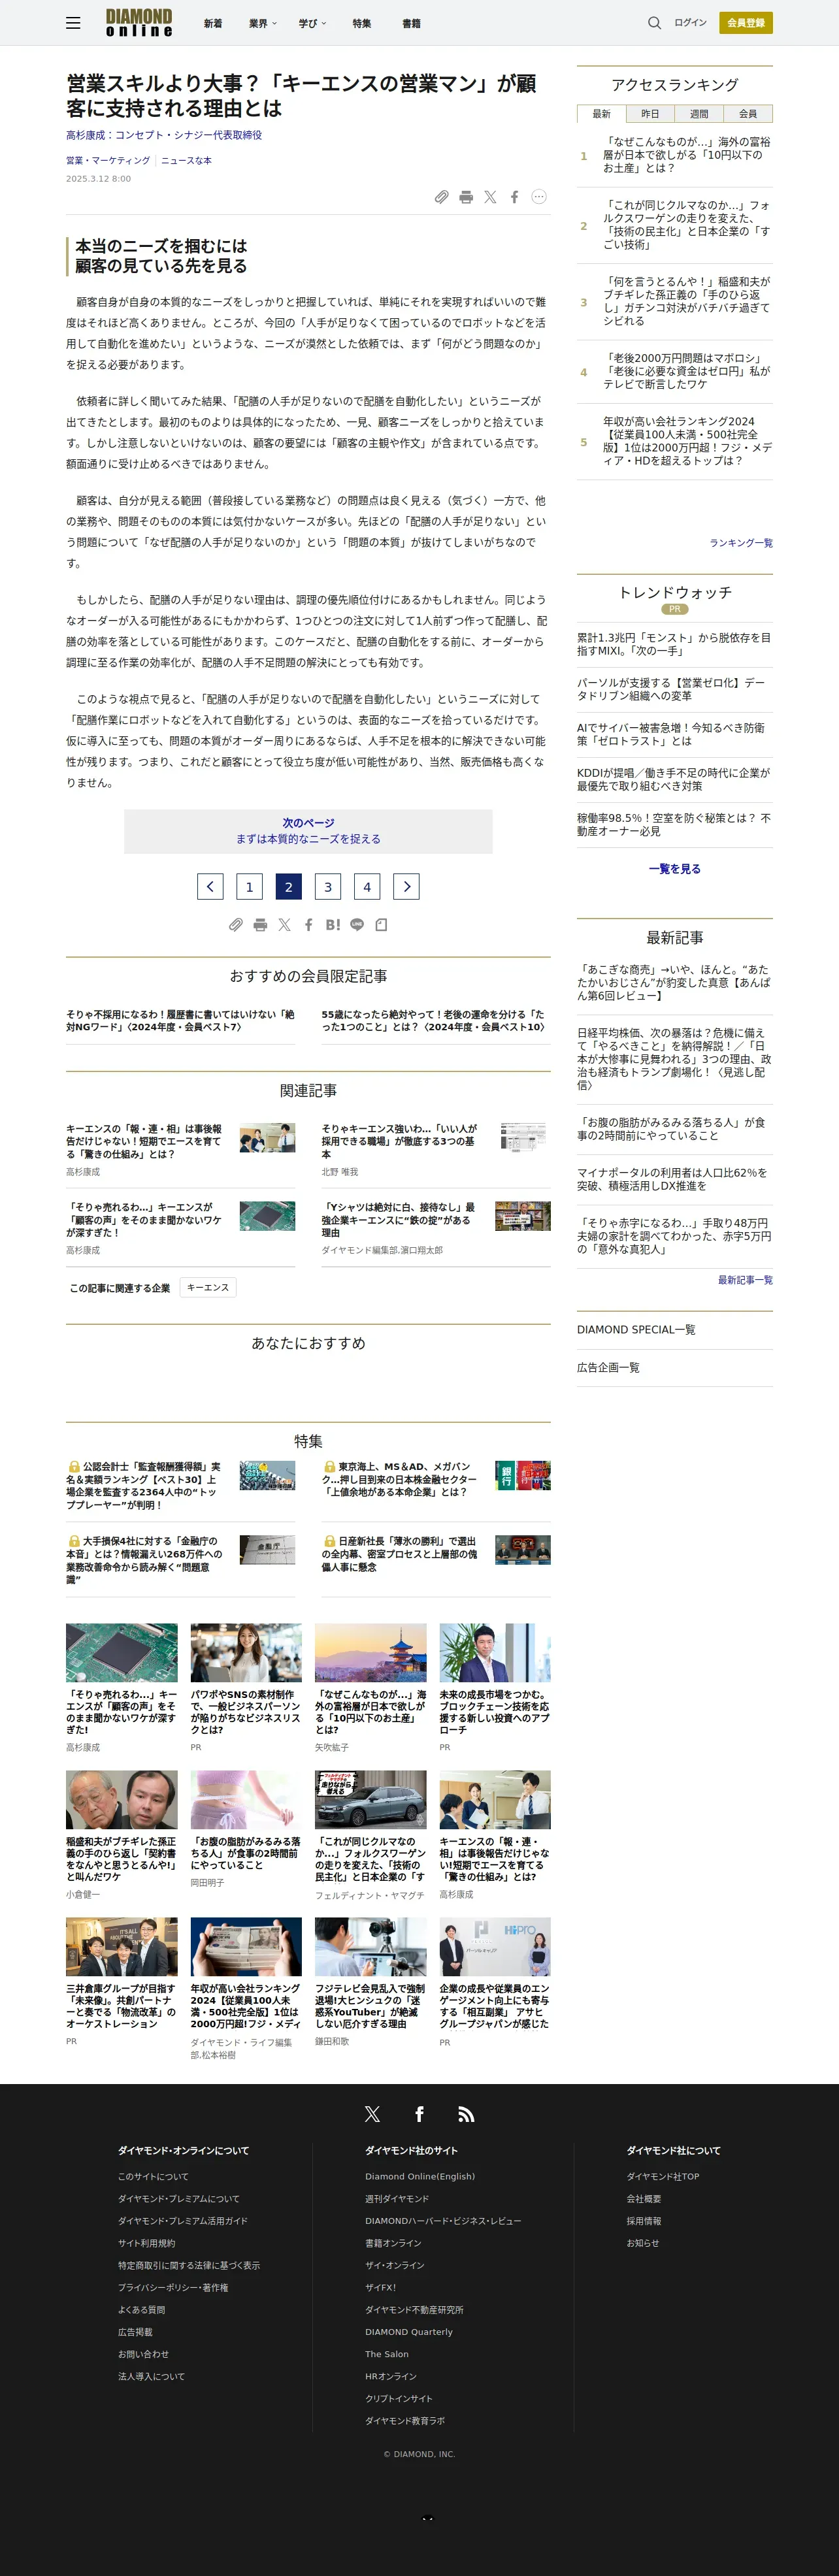Share on X using the icon under the pagination
The image size is (839, 2576).
tap(284, 925)
